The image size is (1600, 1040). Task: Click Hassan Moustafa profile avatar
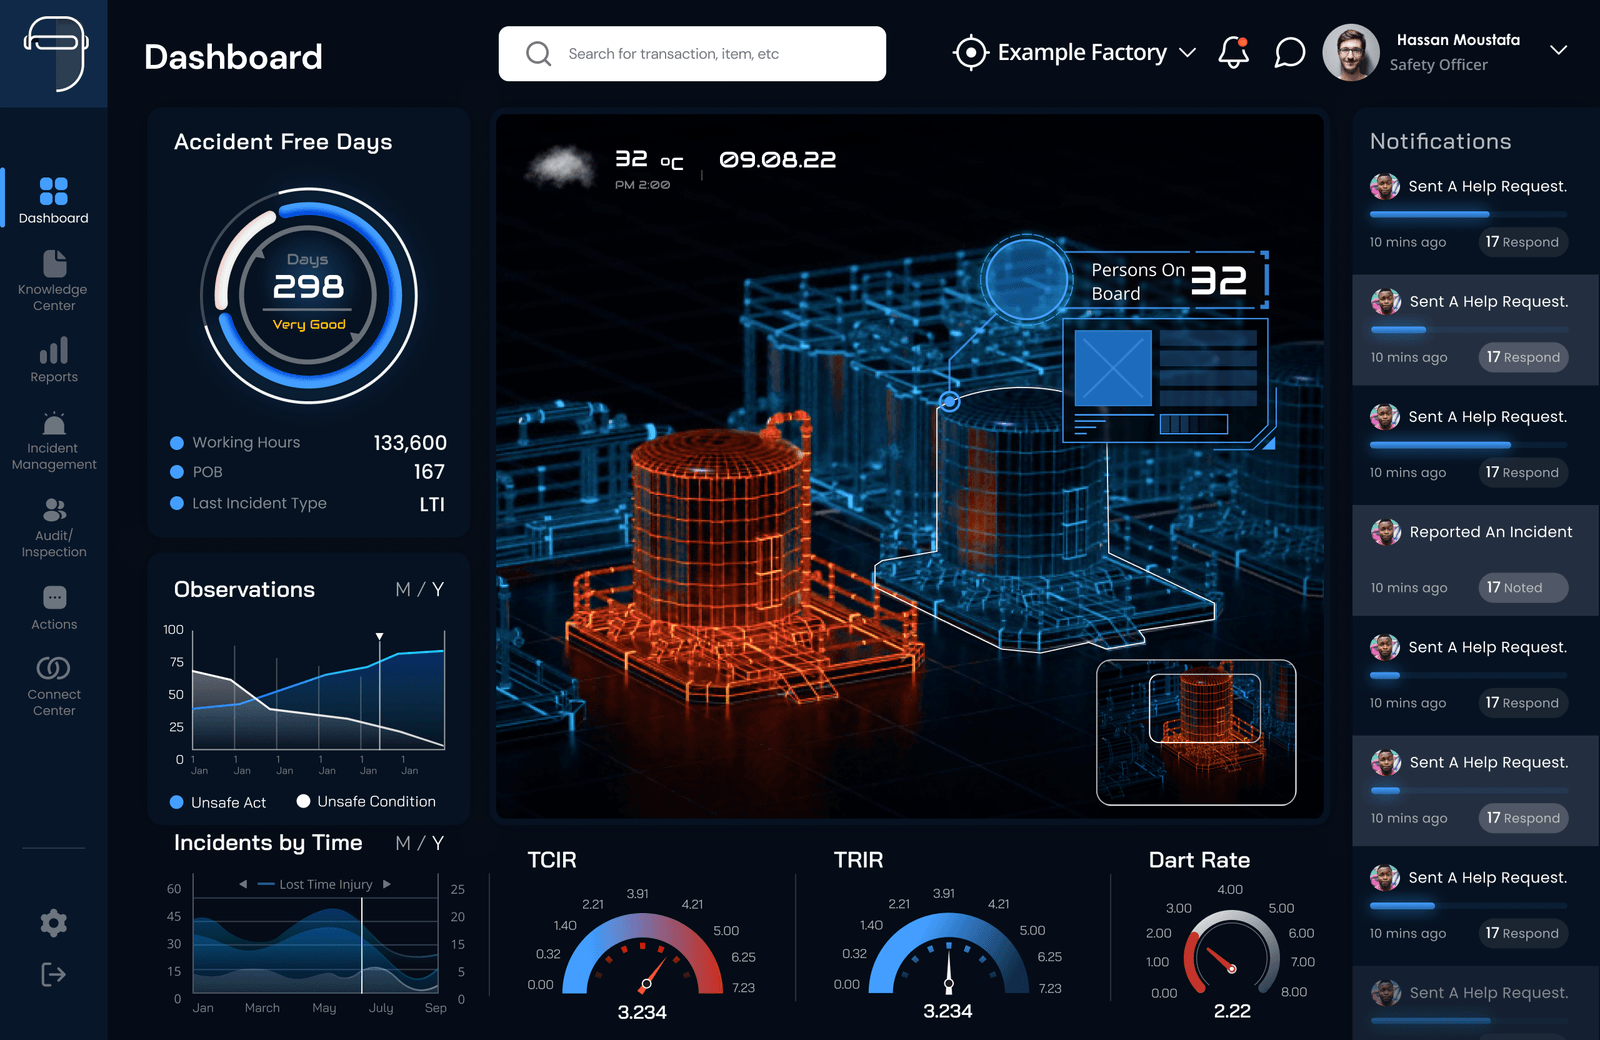[x=1351, y=52]
